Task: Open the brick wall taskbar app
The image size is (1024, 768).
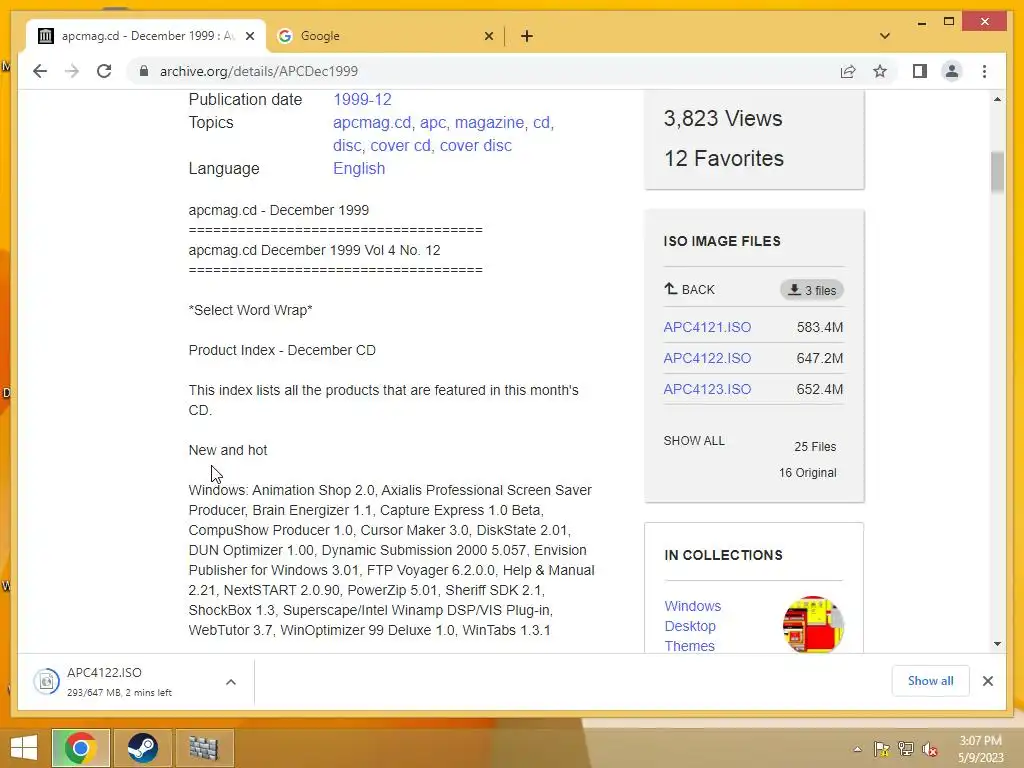Action: (204, 748)
